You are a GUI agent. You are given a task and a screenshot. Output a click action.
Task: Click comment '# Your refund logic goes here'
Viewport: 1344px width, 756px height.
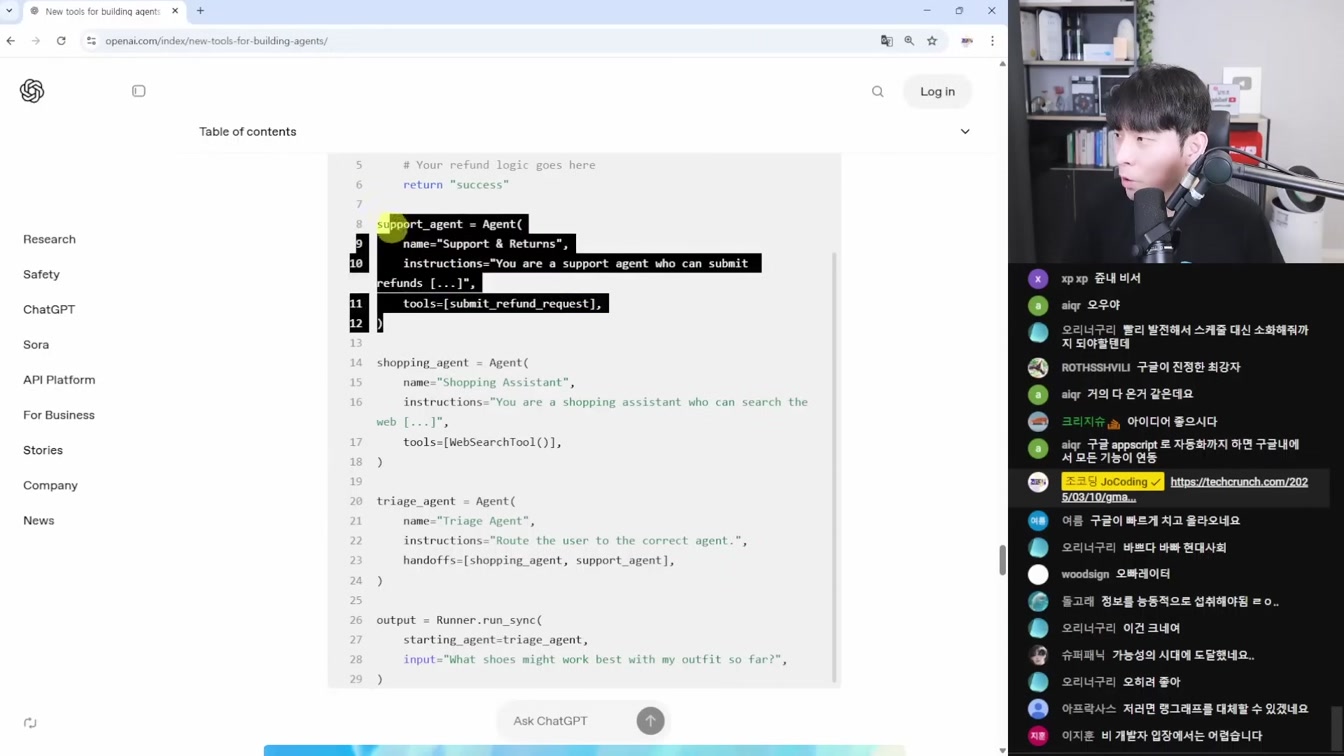coord(499,165)
